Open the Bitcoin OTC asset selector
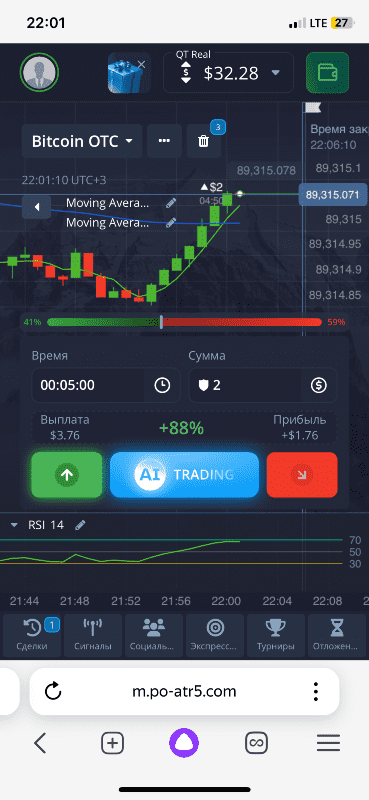369x800 pixels. coord(82,141)
